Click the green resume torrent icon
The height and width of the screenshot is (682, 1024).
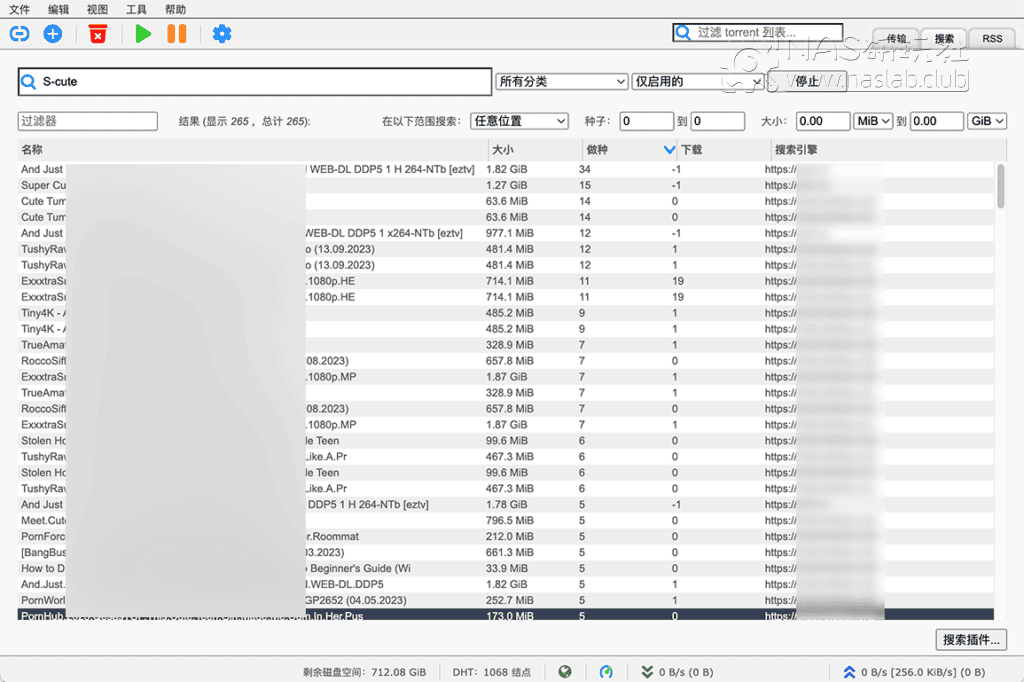[x=142, y=33]
